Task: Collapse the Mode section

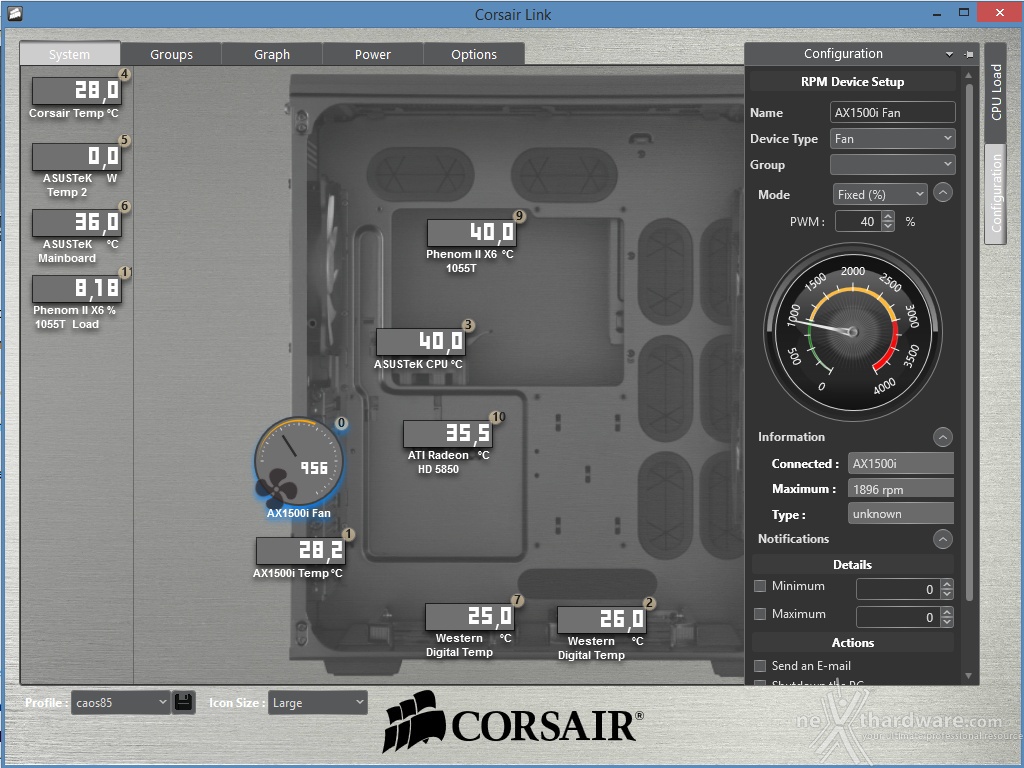Action: coord(943,193)
